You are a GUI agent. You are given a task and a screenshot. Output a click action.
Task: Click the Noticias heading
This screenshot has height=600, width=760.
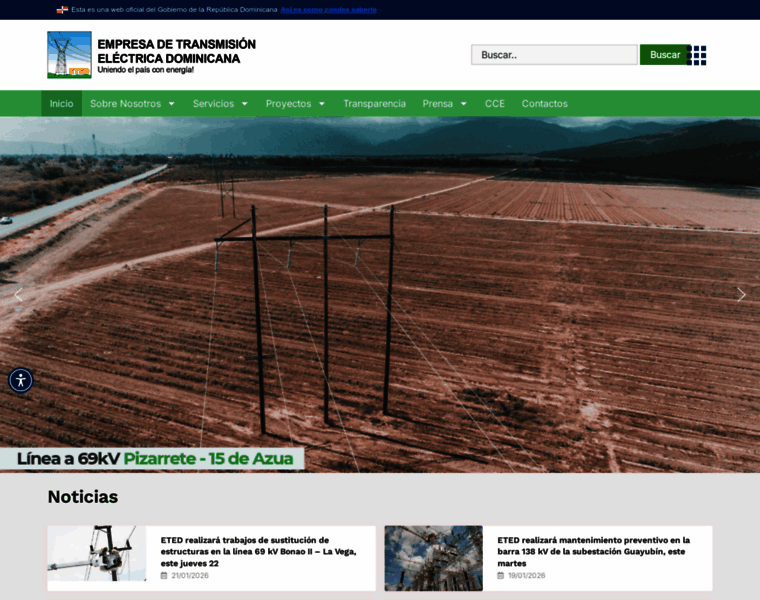tap(83, 497)
